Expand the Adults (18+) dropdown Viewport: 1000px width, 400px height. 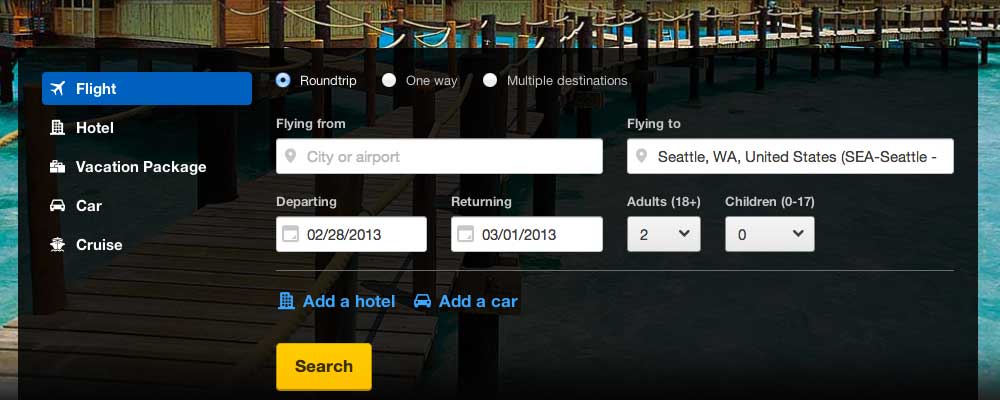(664, 234)
